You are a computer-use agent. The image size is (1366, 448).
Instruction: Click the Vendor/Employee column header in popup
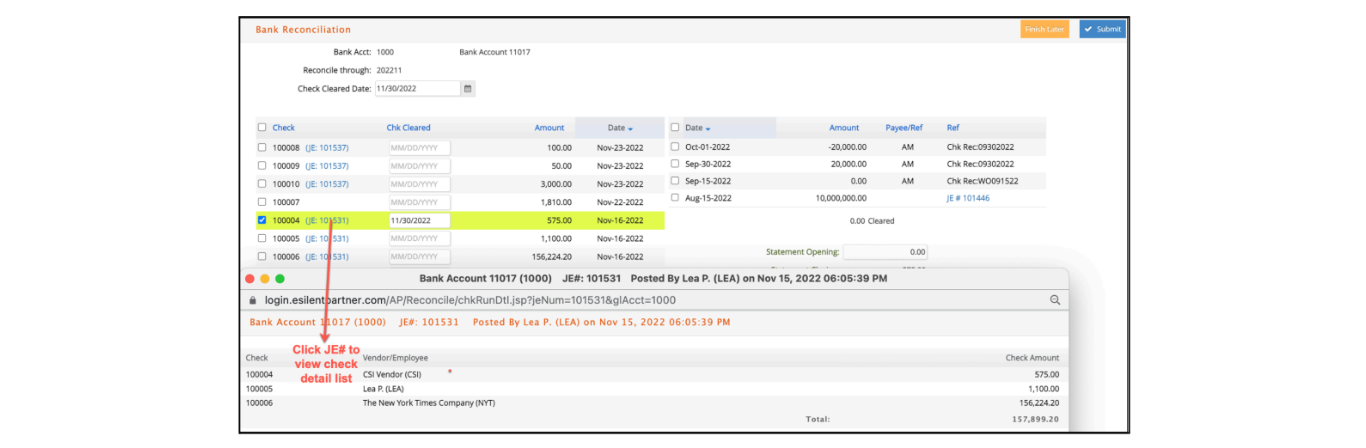pos(396,357)
